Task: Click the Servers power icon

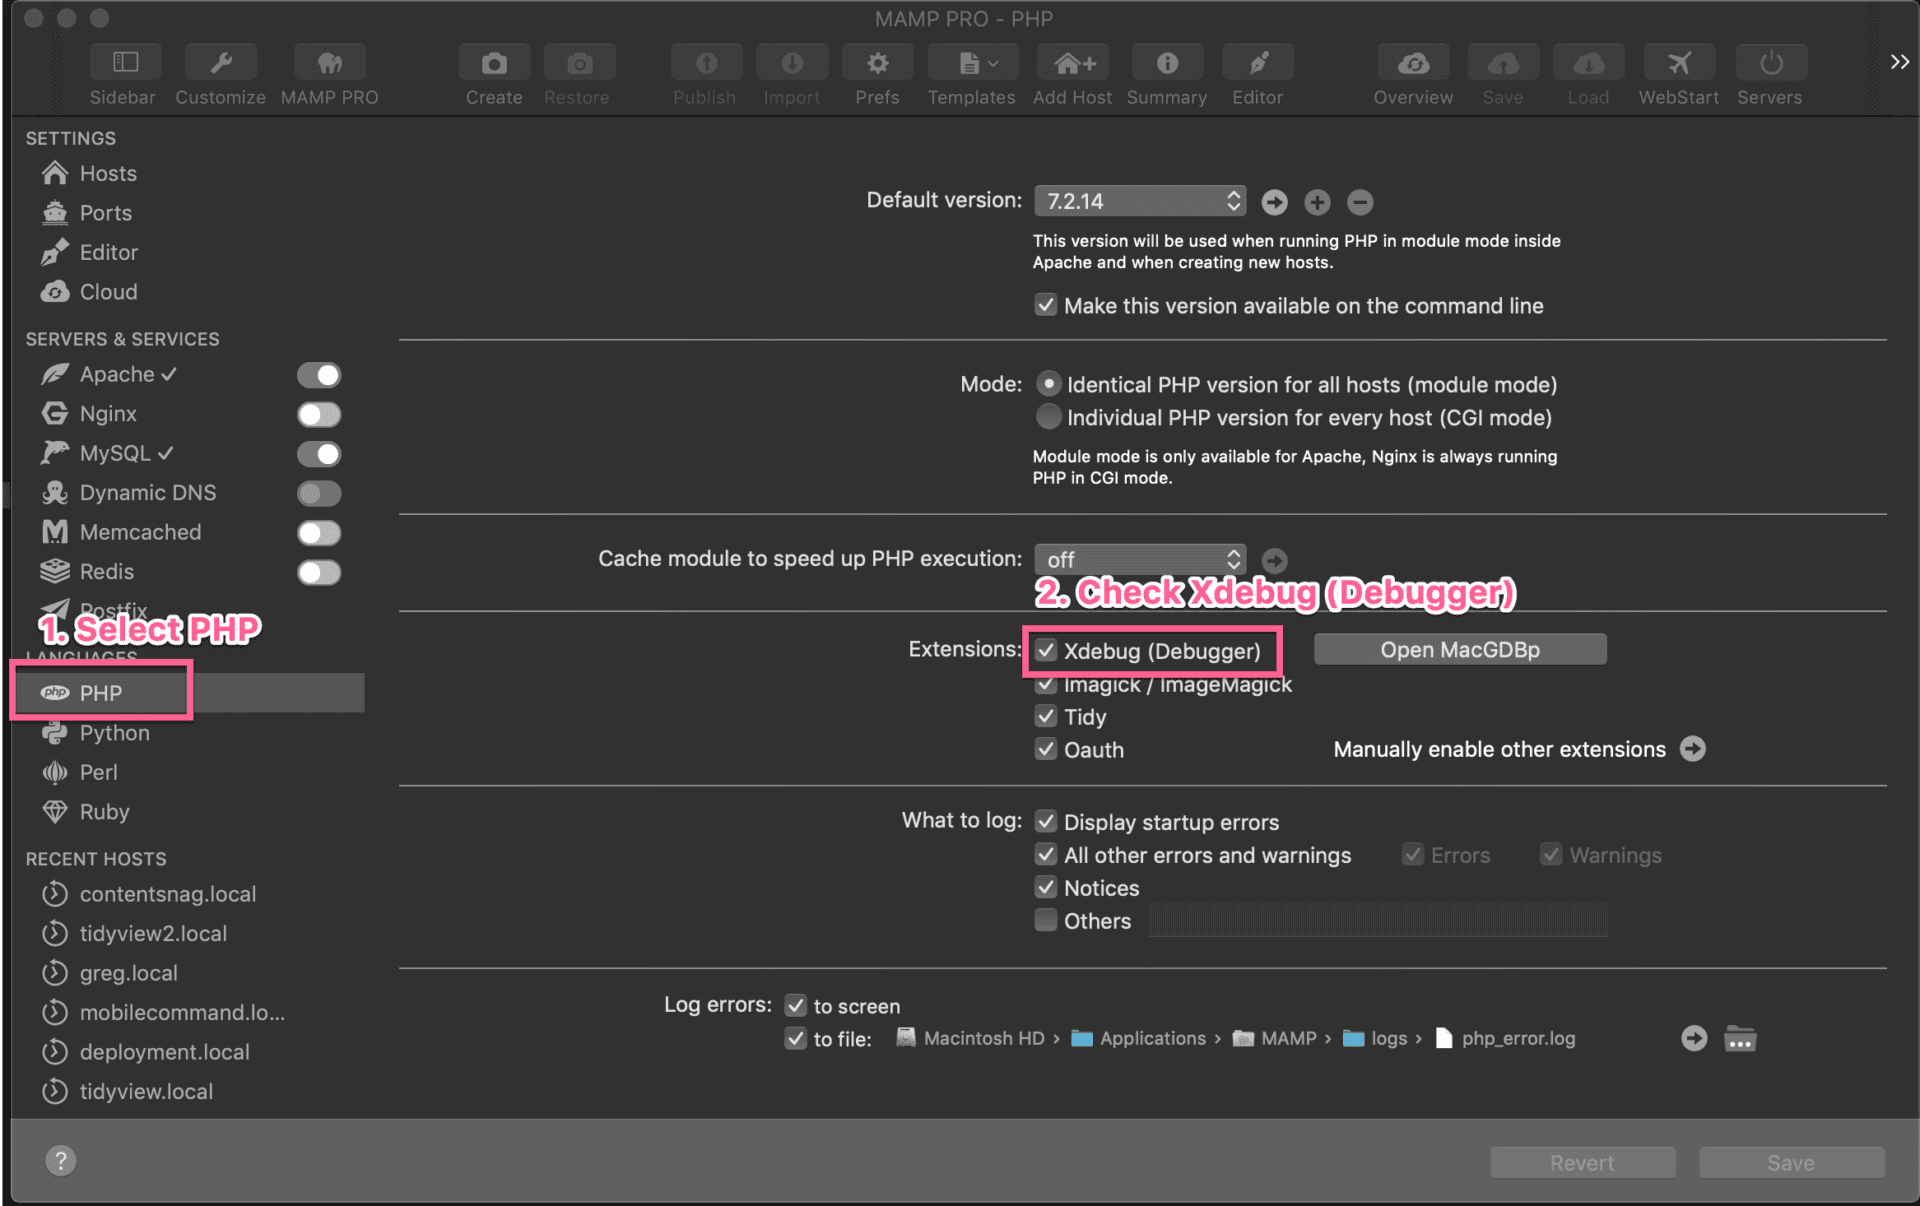Action: tap(1769, 62)
